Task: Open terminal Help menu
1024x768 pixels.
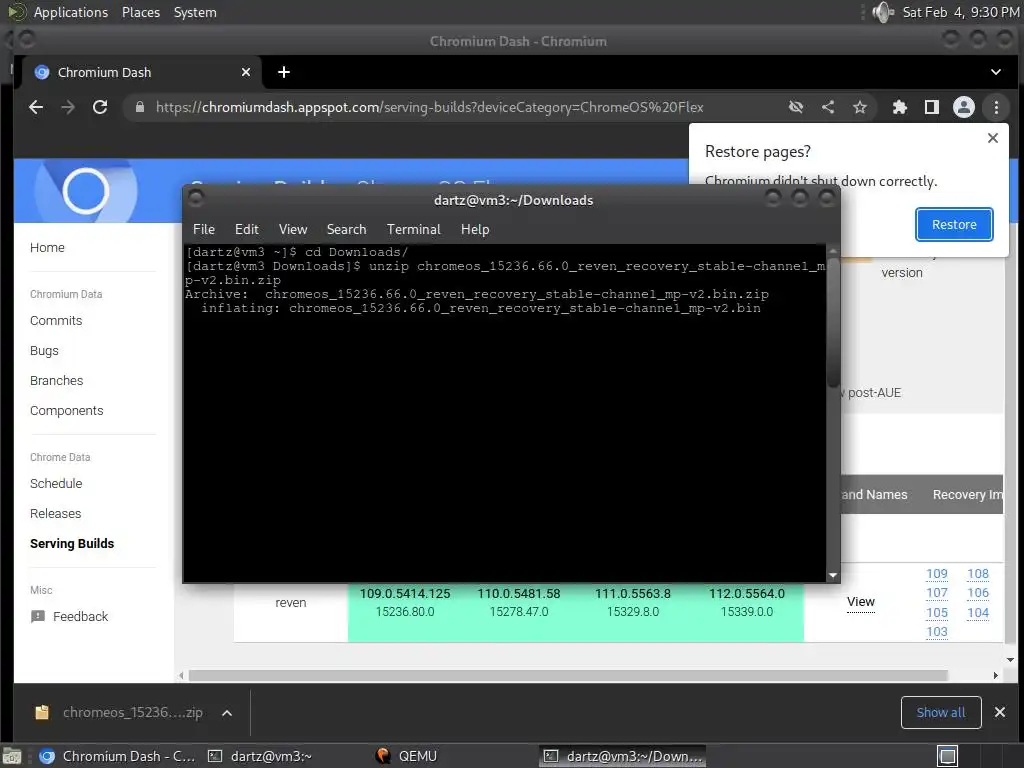Action: click(475, 229)
